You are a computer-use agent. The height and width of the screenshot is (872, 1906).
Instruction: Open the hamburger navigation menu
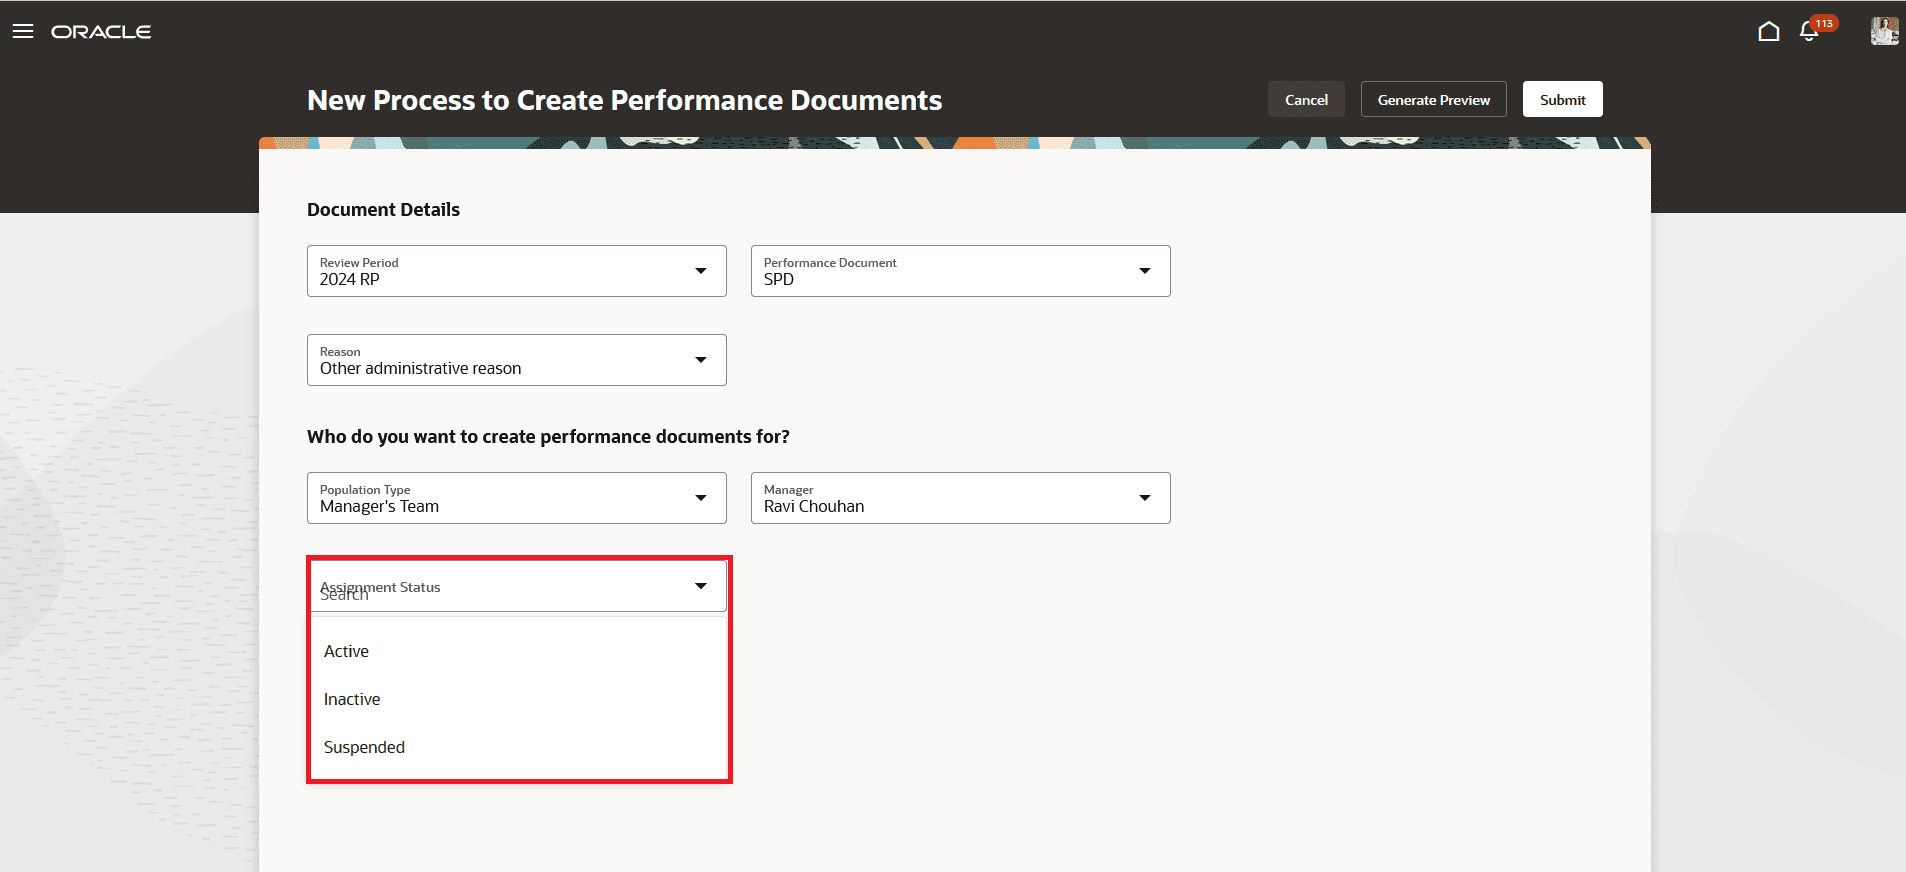pos(23,31)
